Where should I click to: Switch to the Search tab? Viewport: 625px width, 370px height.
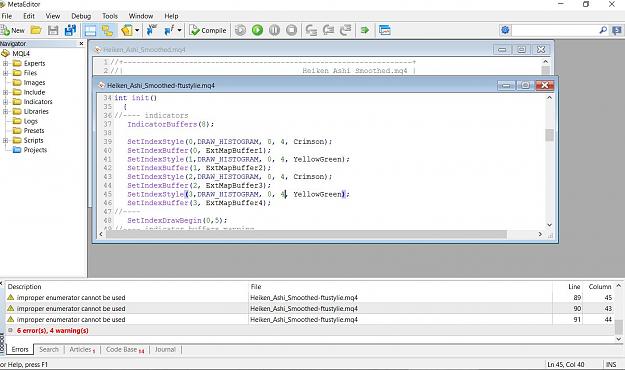coord(49,350)
